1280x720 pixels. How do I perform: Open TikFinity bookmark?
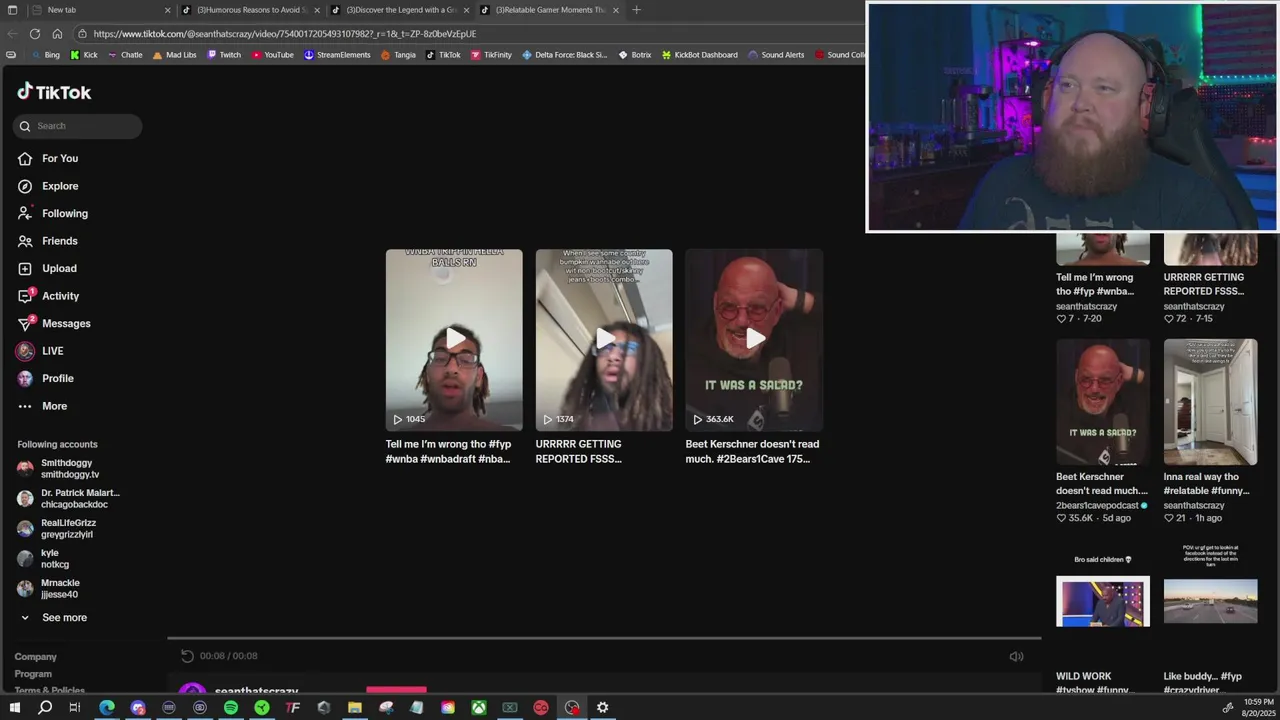pyautogui.click(x=491, y=55)
